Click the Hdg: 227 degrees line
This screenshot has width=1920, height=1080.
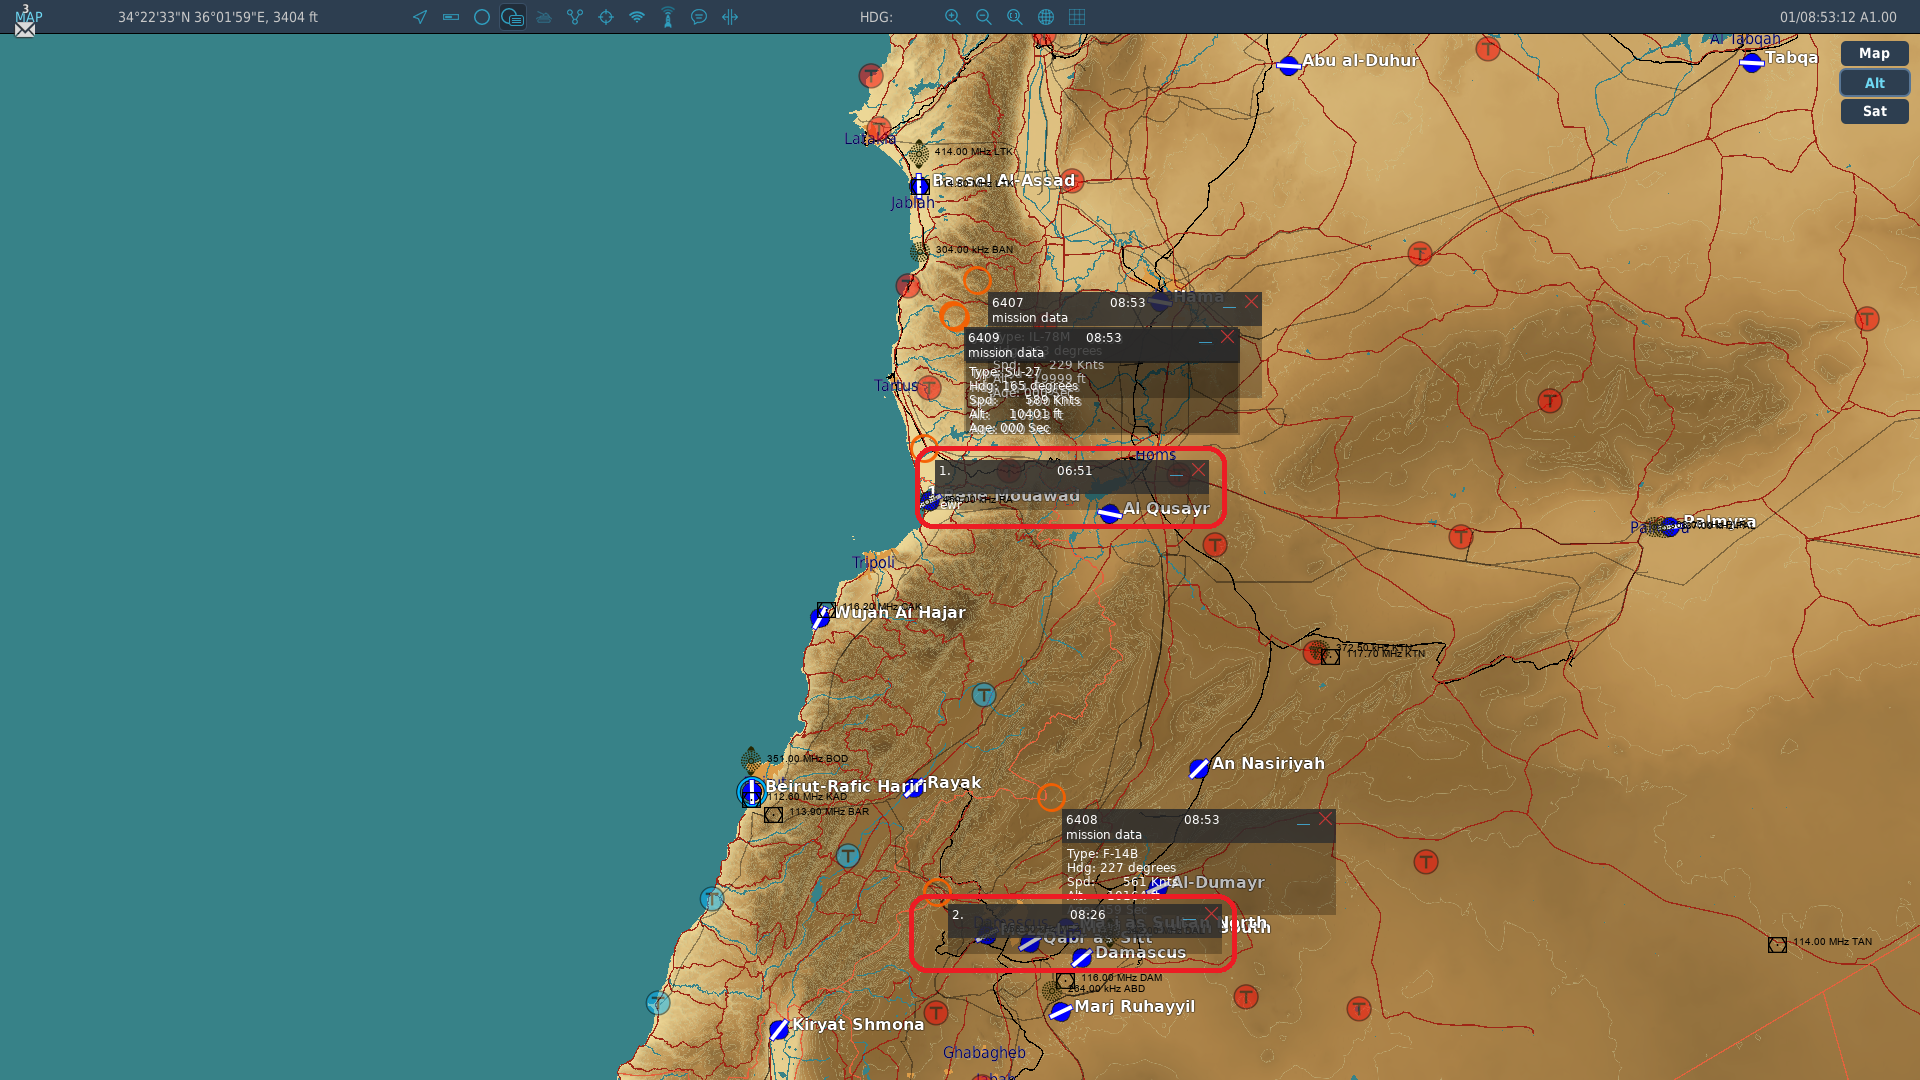pos(1121,868)
